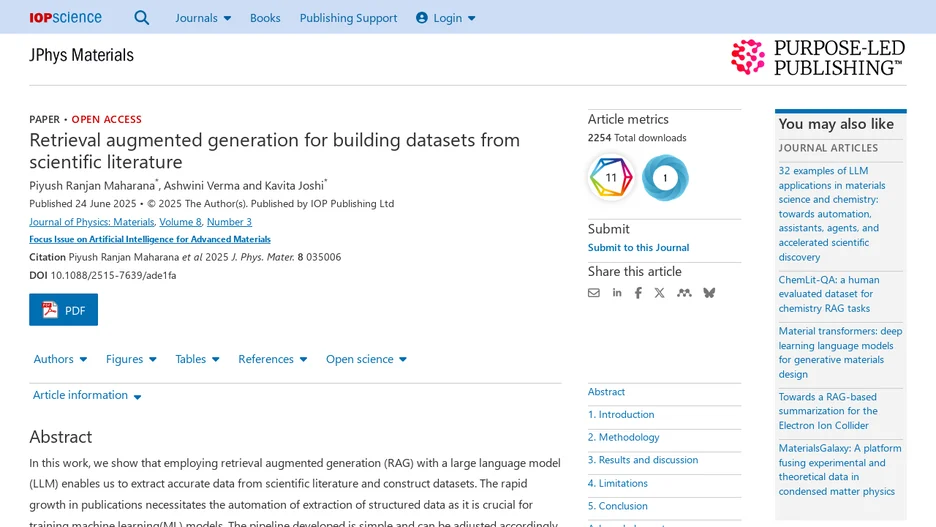Jump to 4. Limitations section
Viewport: 936px width, 527px height.
pos(618,483)
